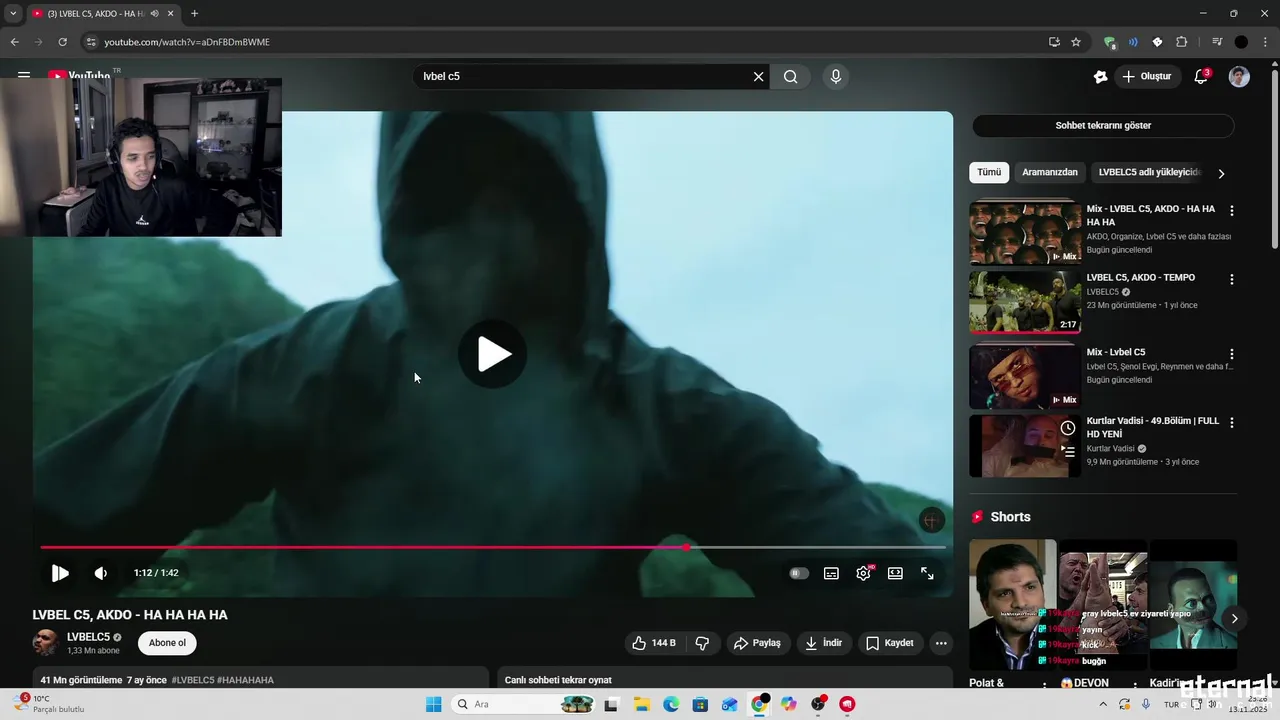This screenshot has height=720, width=1280.
Task: Clear the search box with the X icon
Action: tap(758, 76)
